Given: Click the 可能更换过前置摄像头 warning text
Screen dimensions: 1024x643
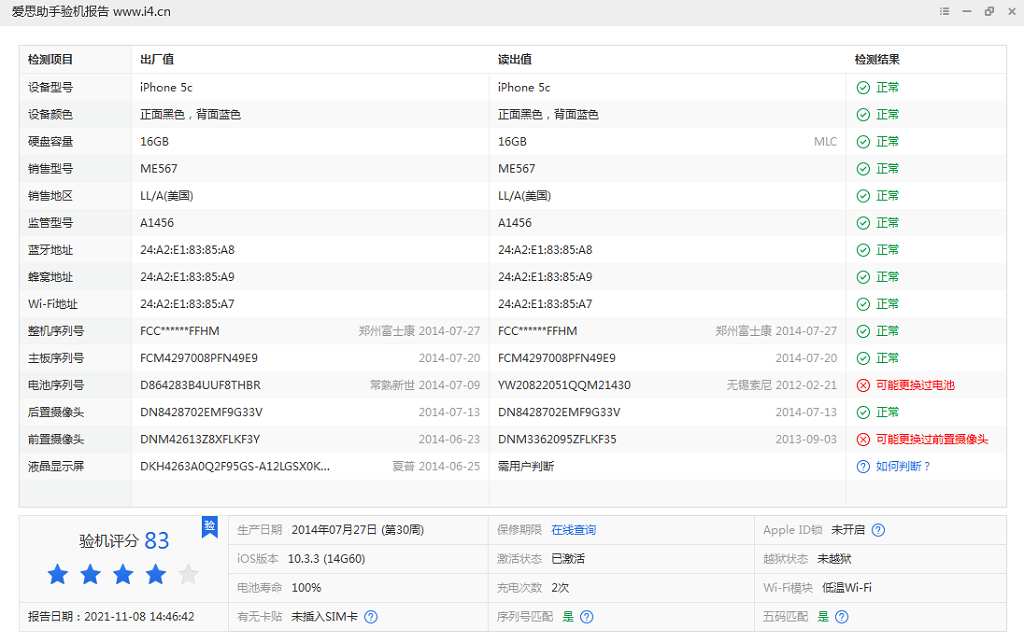Looking at the screenshot, I should pyautogui.click(x=932, y=439).
